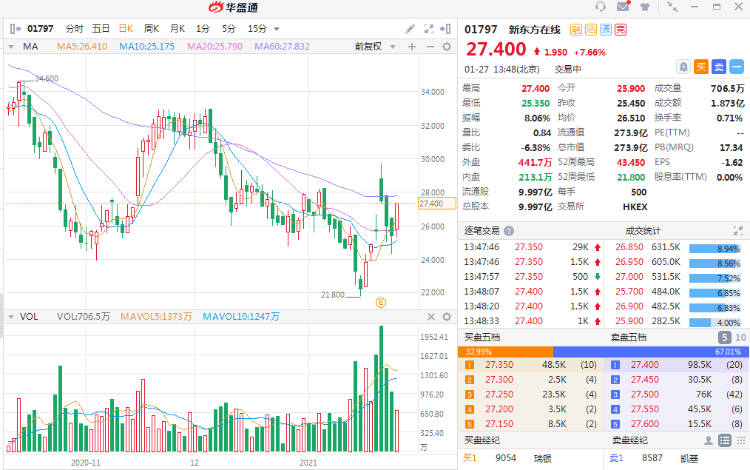
Task: Select bid level 2 price 27.300
Action: tap(499, 380)
